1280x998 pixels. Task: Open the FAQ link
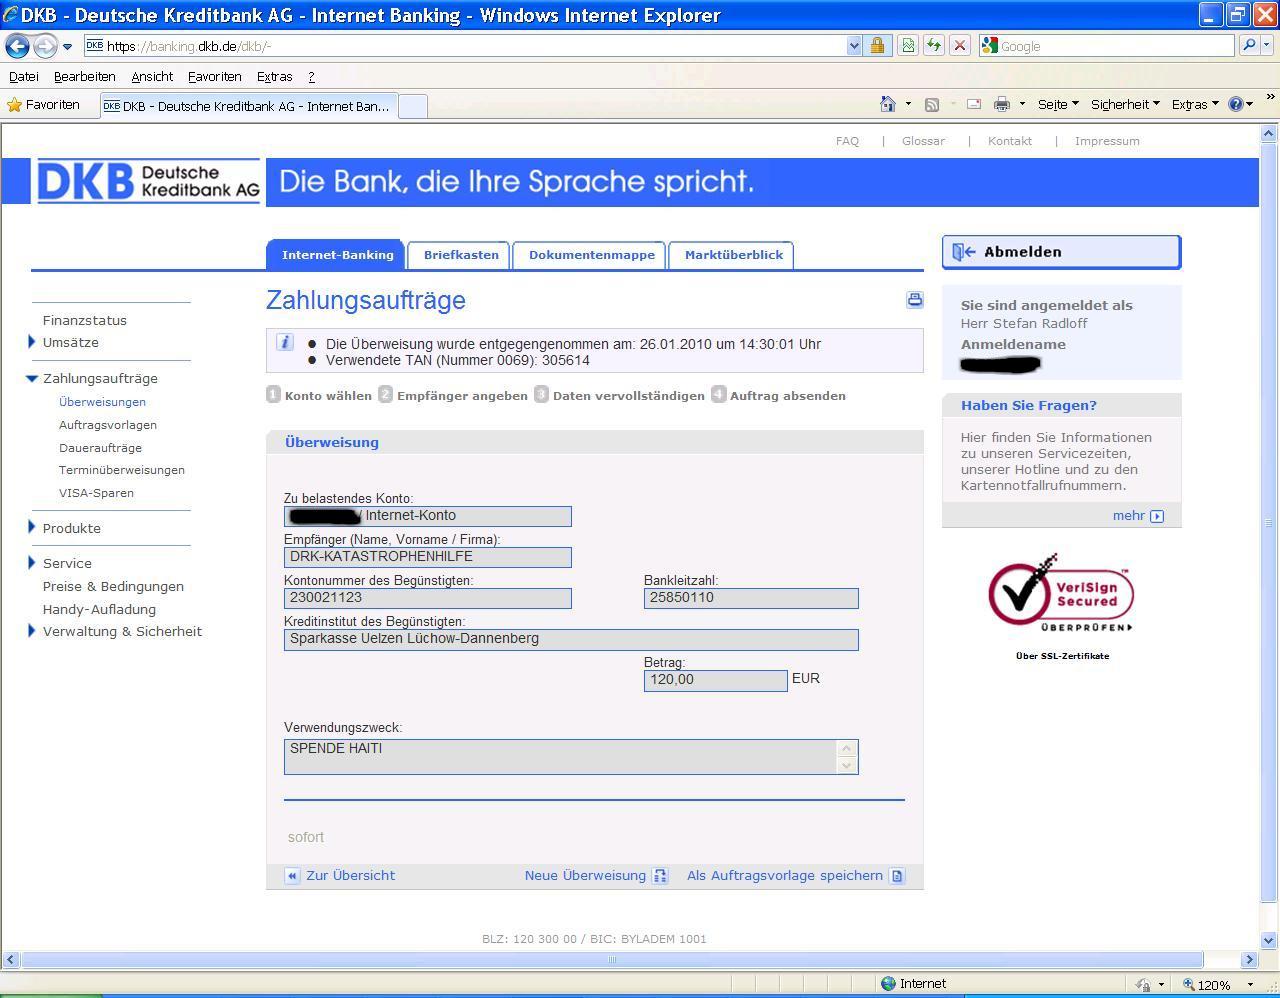(x=847, y=141)
